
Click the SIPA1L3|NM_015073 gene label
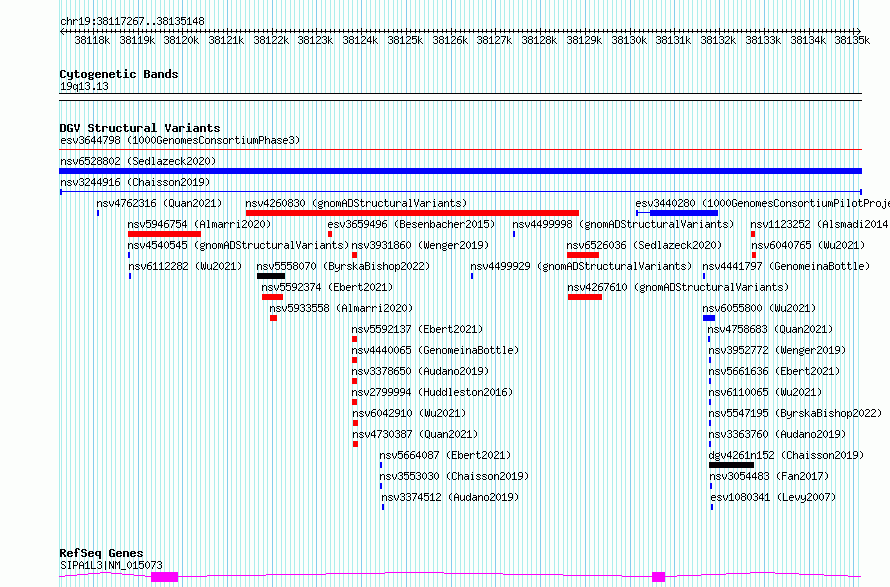coord(111,565)
